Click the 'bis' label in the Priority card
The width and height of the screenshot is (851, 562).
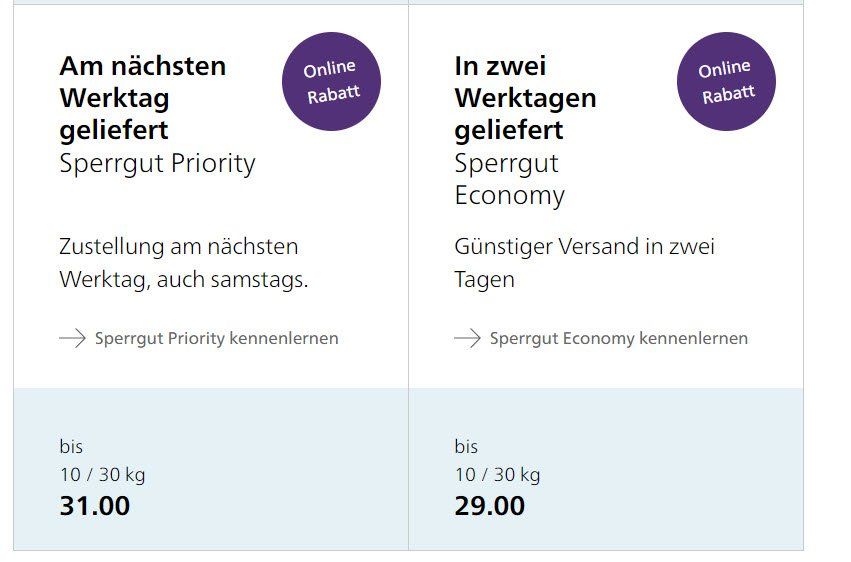pos(71,447)
